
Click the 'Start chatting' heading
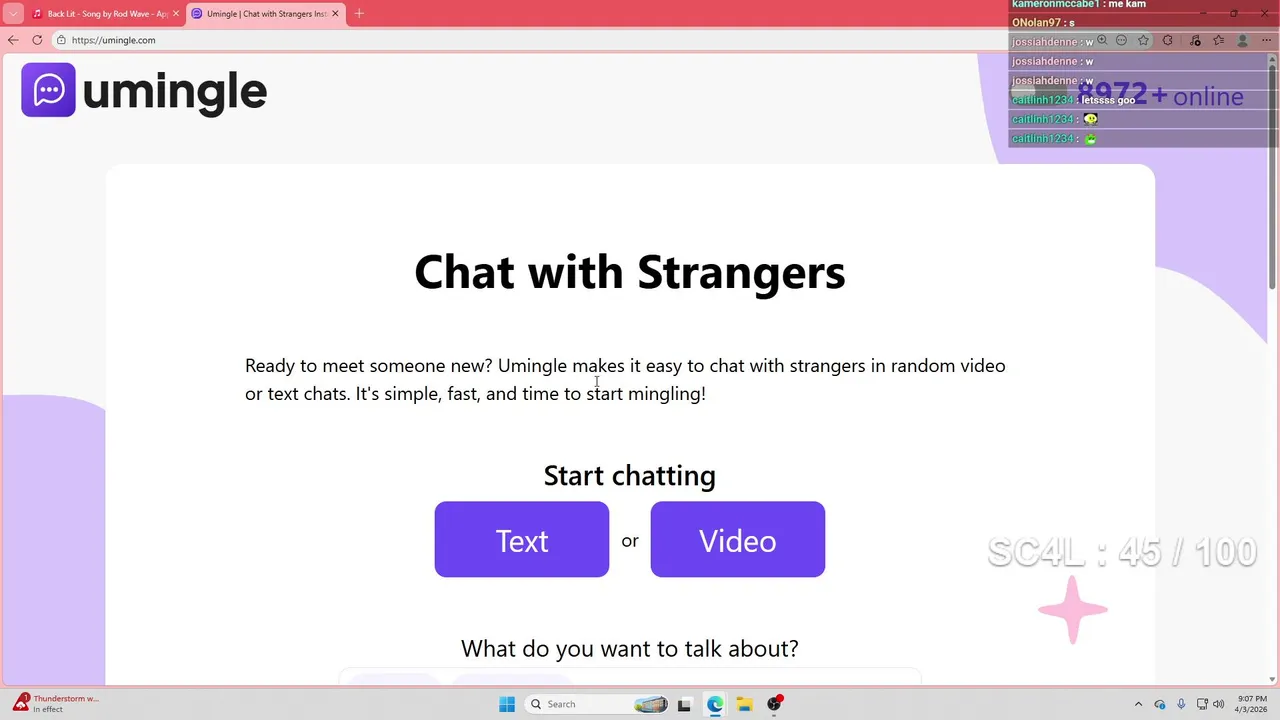[630, 475]
